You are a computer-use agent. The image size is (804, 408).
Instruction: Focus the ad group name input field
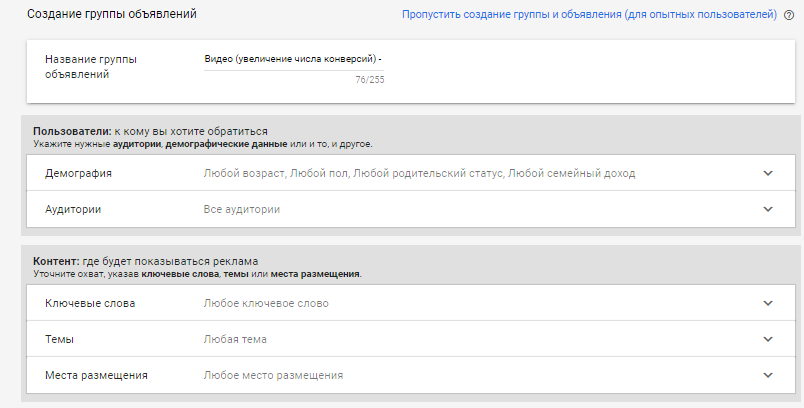[293, 59]
